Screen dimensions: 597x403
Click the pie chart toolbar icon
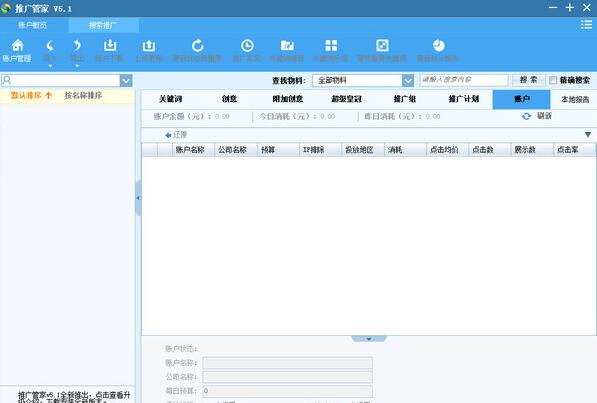click(x=439, y=46)
